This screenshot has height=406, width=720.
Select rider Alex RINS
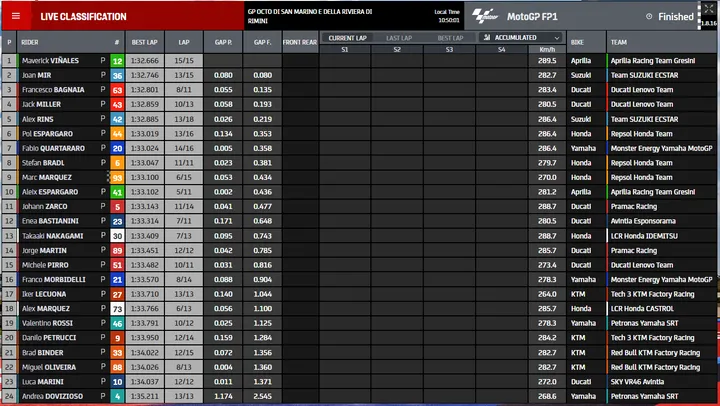38,119
